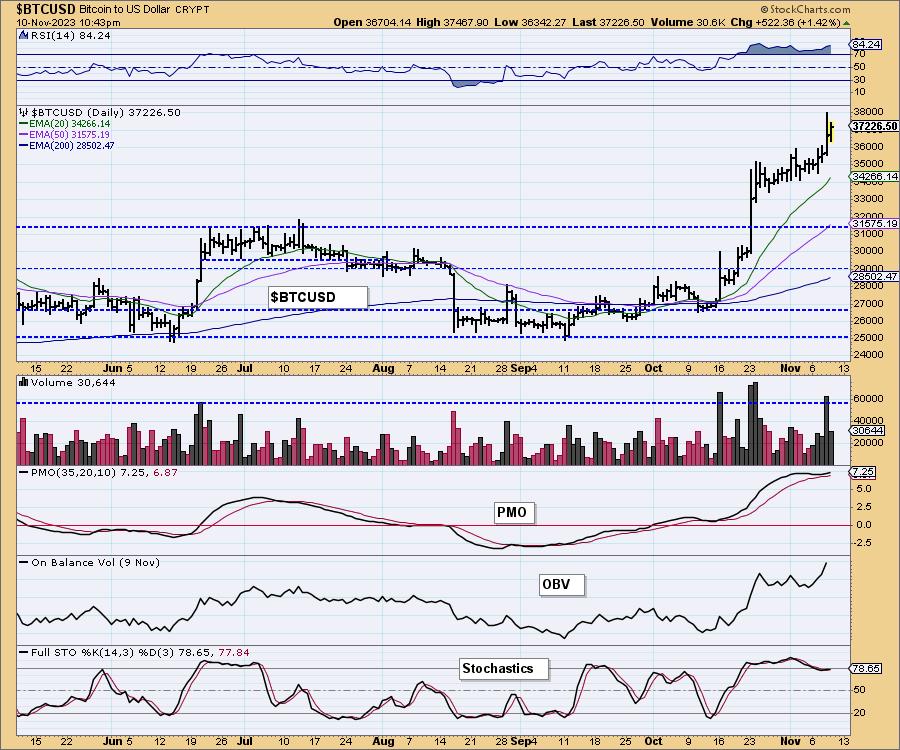Viewport: 900px width, 750px height.
Task: Click the On Balance Vol (9 Nov) label
Action: (x=90, y=562)
